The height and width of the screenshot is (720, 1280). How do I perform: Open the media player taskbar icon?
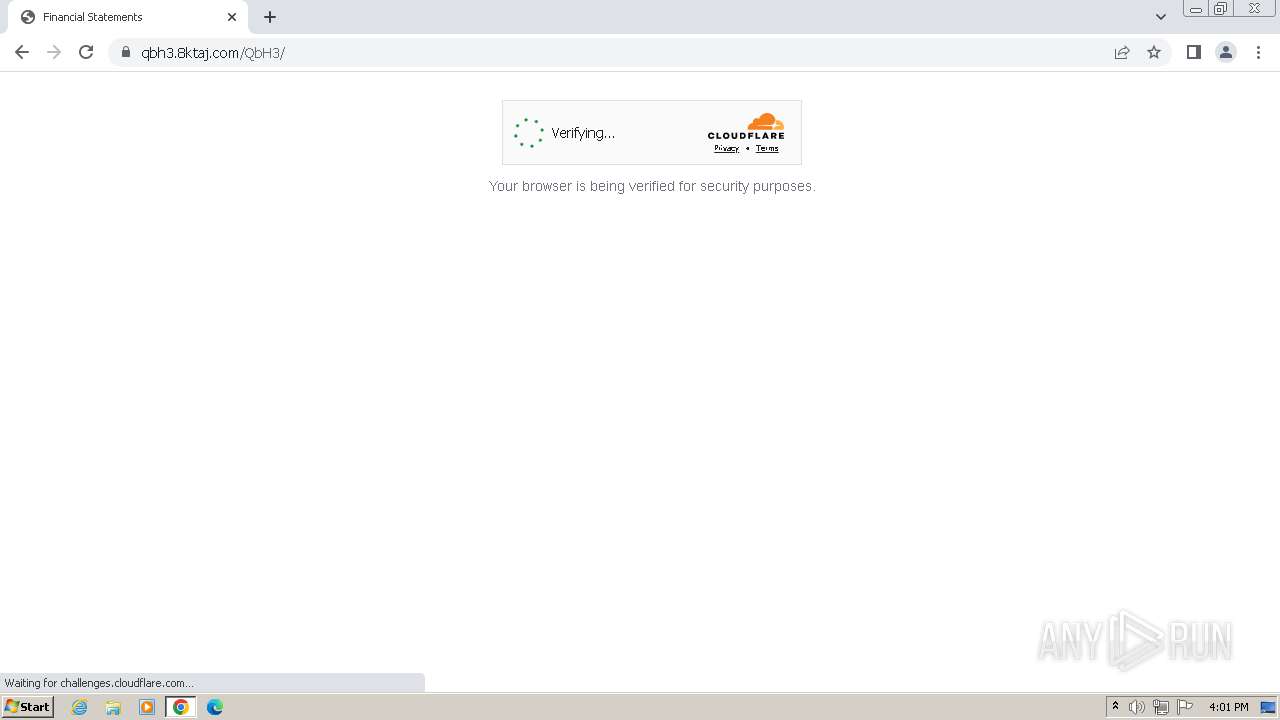pyautogui.click(x=147, y=707)
